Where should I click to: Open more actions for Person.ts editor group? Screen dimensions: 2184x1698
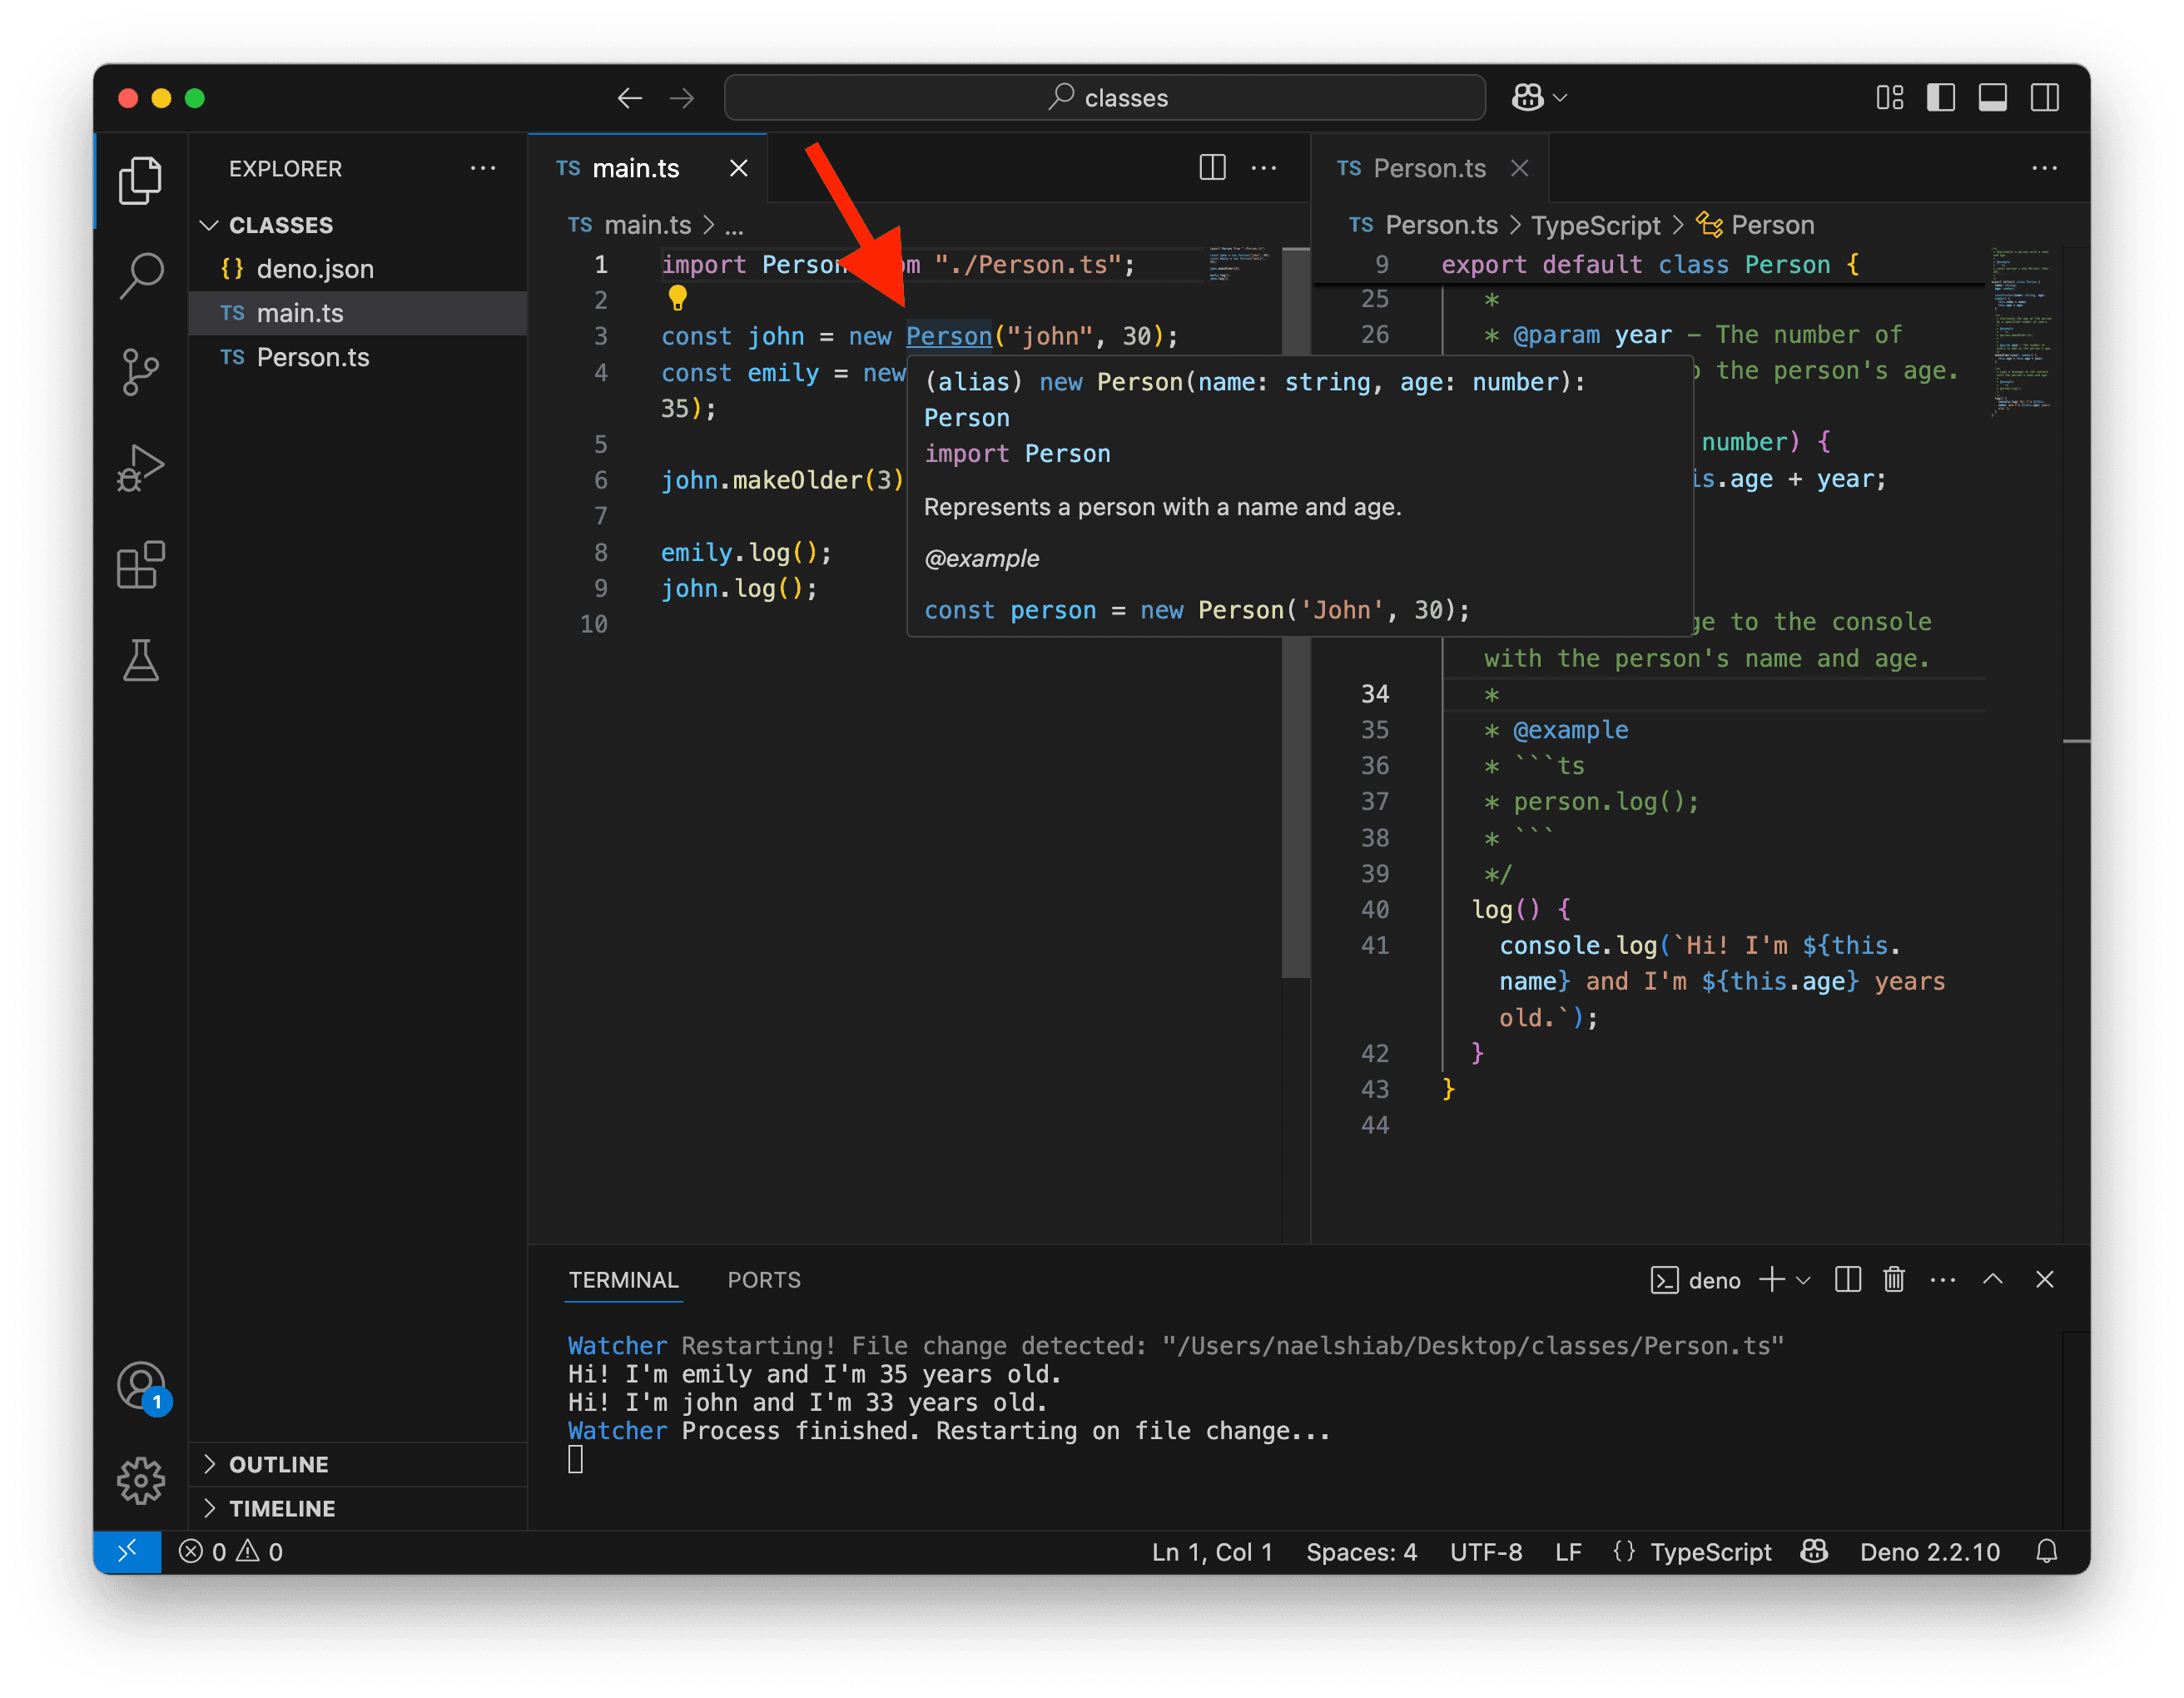[2044, 168]
